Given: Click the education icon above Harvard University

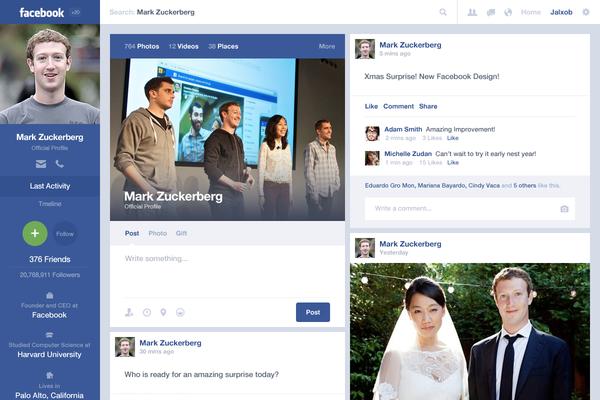Looking at the screenshot, I should [49, 335].
